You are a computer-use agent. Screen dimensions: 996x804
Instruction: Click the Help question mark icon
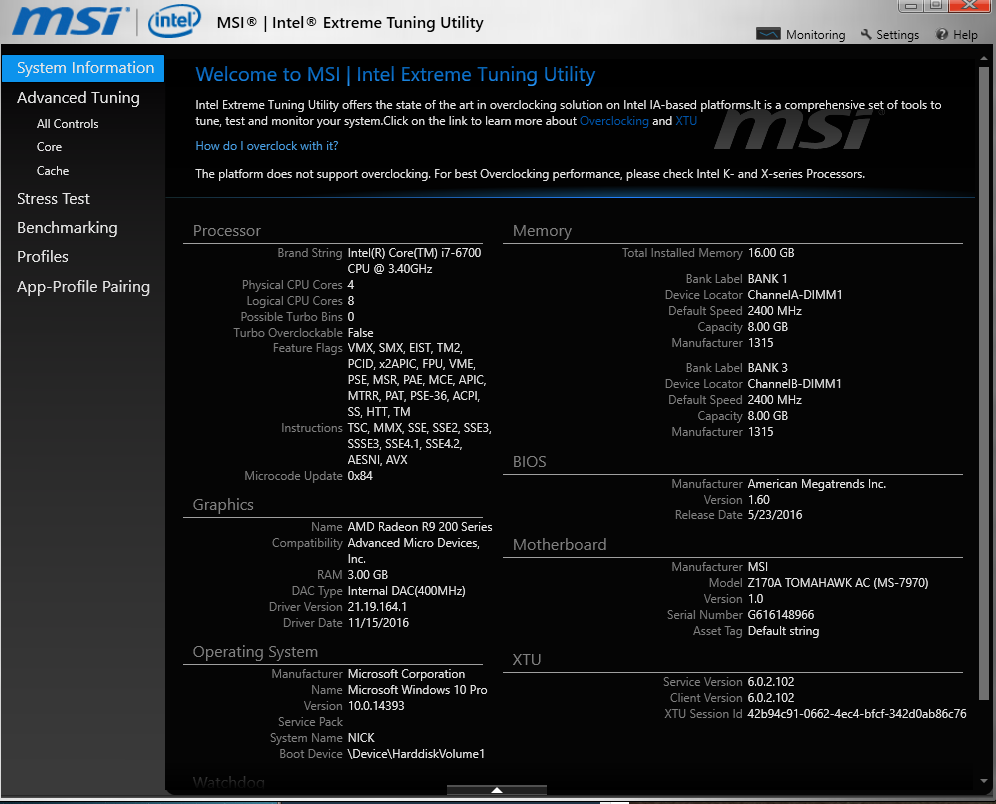[941, 34]
